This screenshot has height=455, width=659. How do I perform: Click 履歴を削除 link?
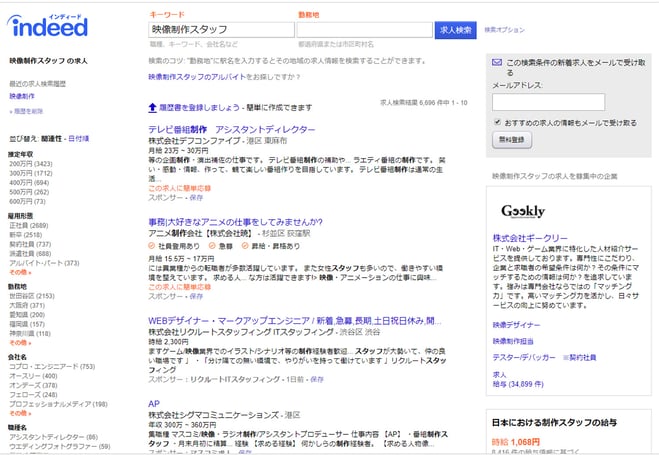pyautogui.click(x=26, y=111)
